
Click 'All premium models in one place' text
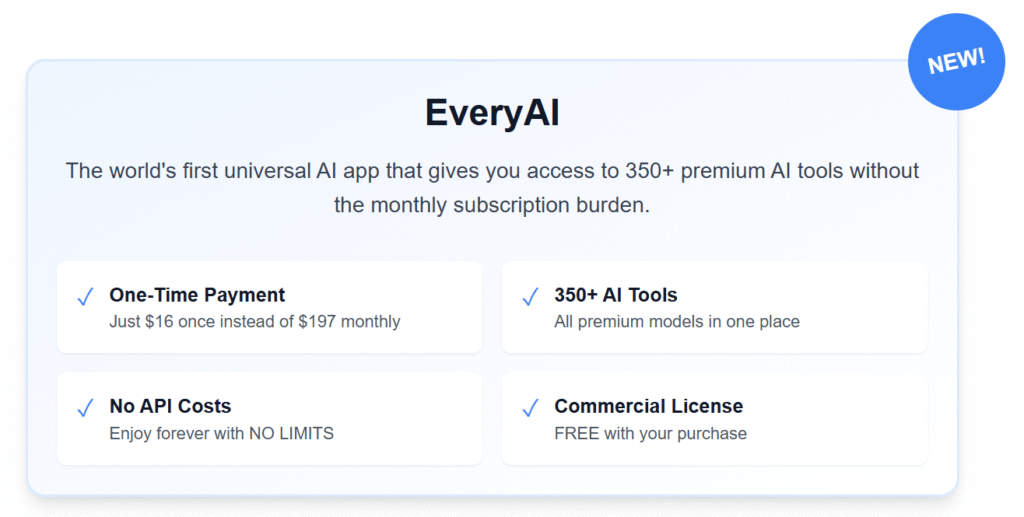[677, 322]
